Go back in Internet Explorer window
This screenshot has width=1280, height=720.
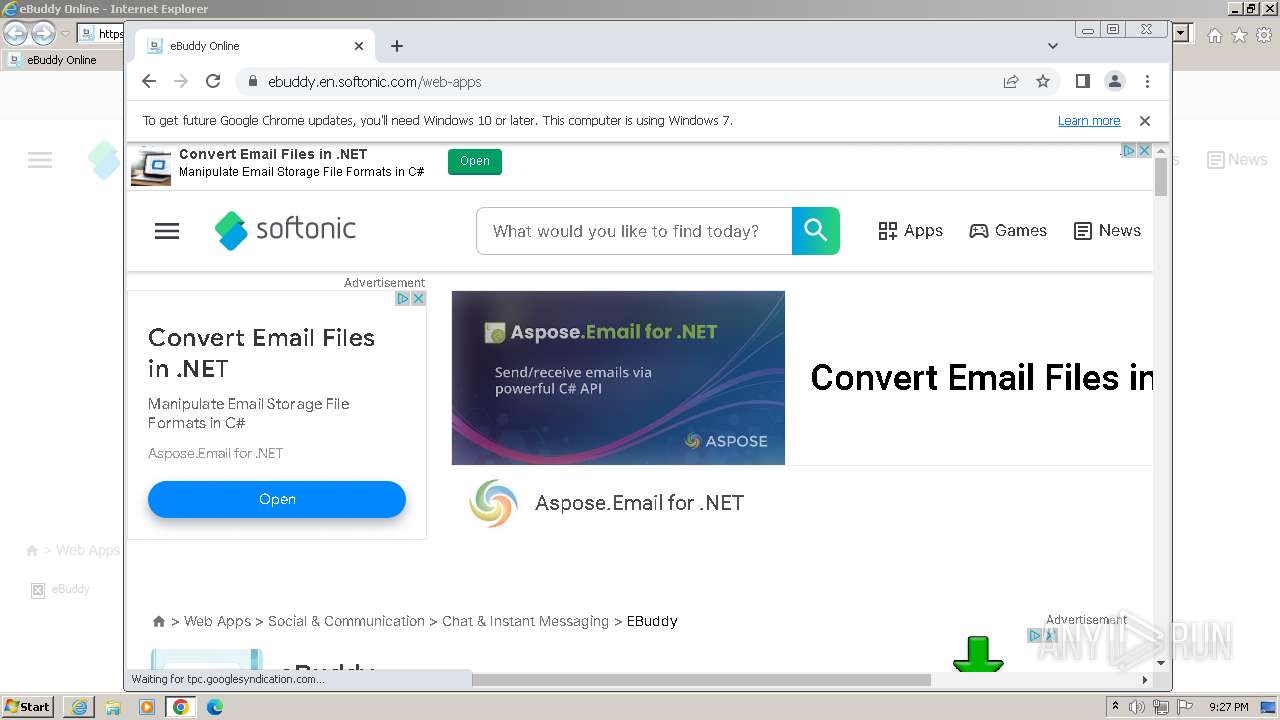pyautogui.click(x=16, y=33)
